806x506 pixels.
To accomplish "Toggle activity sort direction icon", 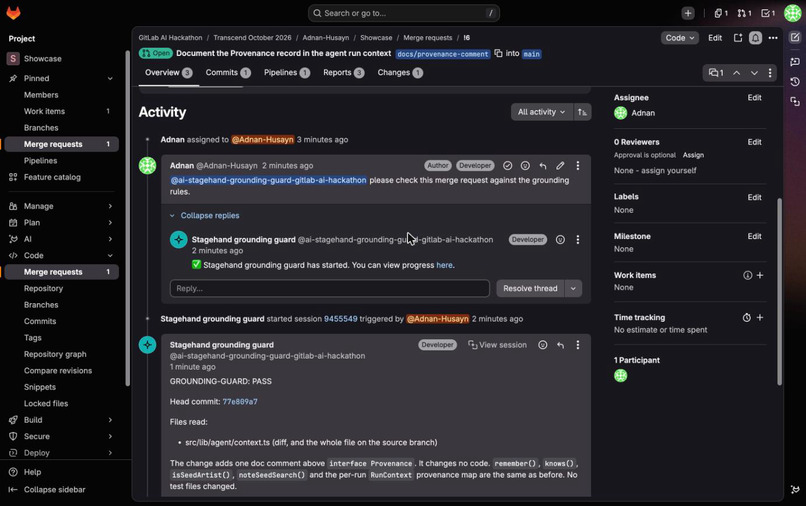I will (582, 112).
